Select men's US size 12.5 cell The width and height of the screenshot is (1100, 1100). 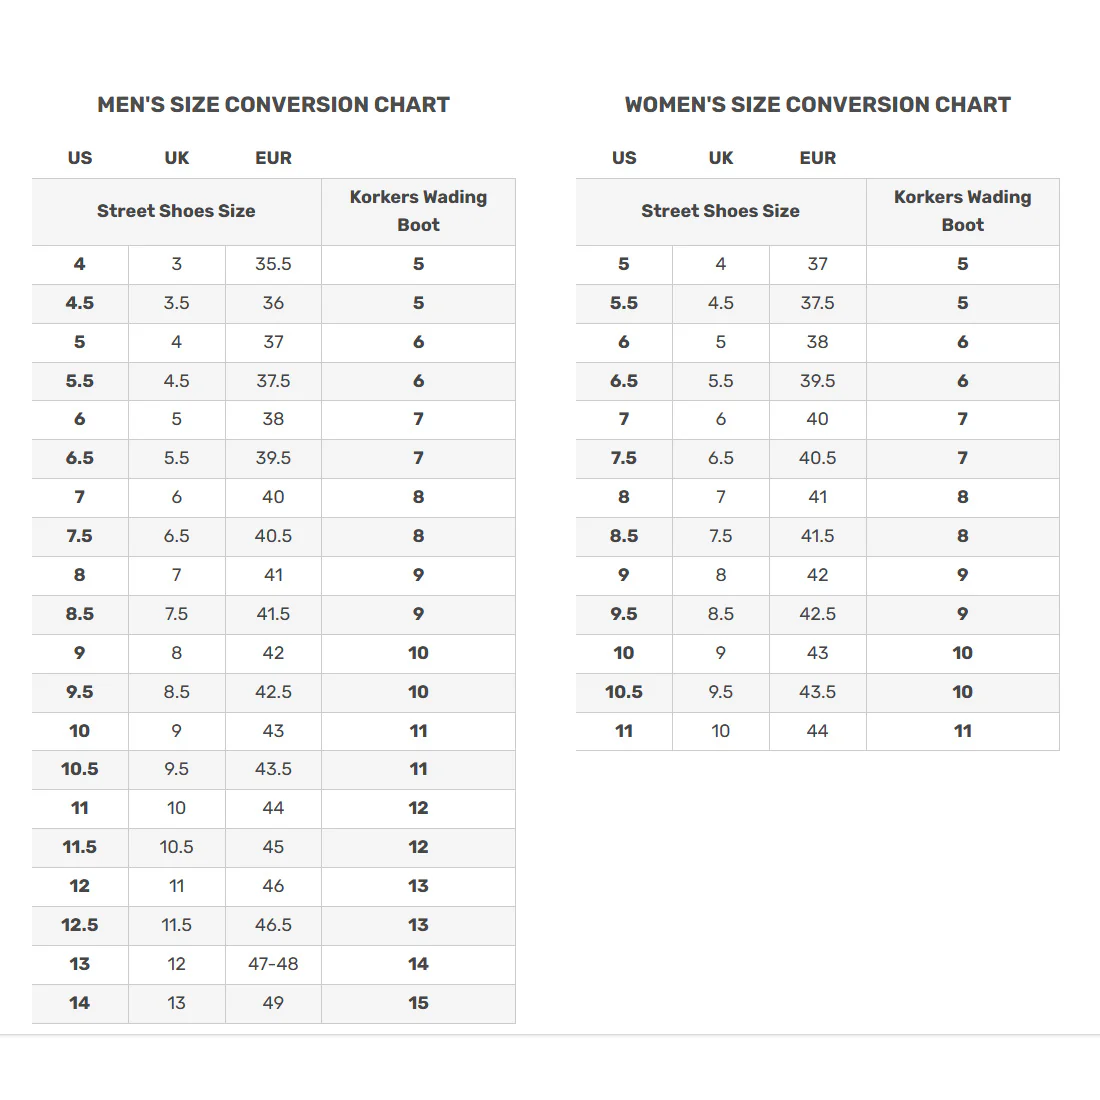(x=80, y=925)
